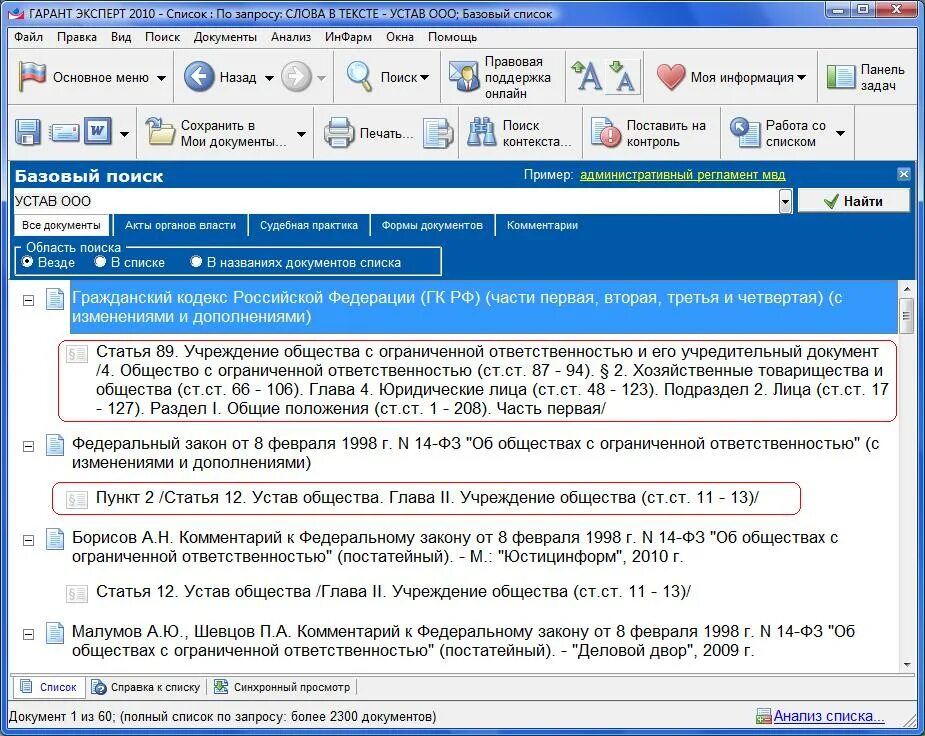Click Сохранить в Мои документы folder icon
Screen dimensions: 925x736
click(x=160, y=132)
